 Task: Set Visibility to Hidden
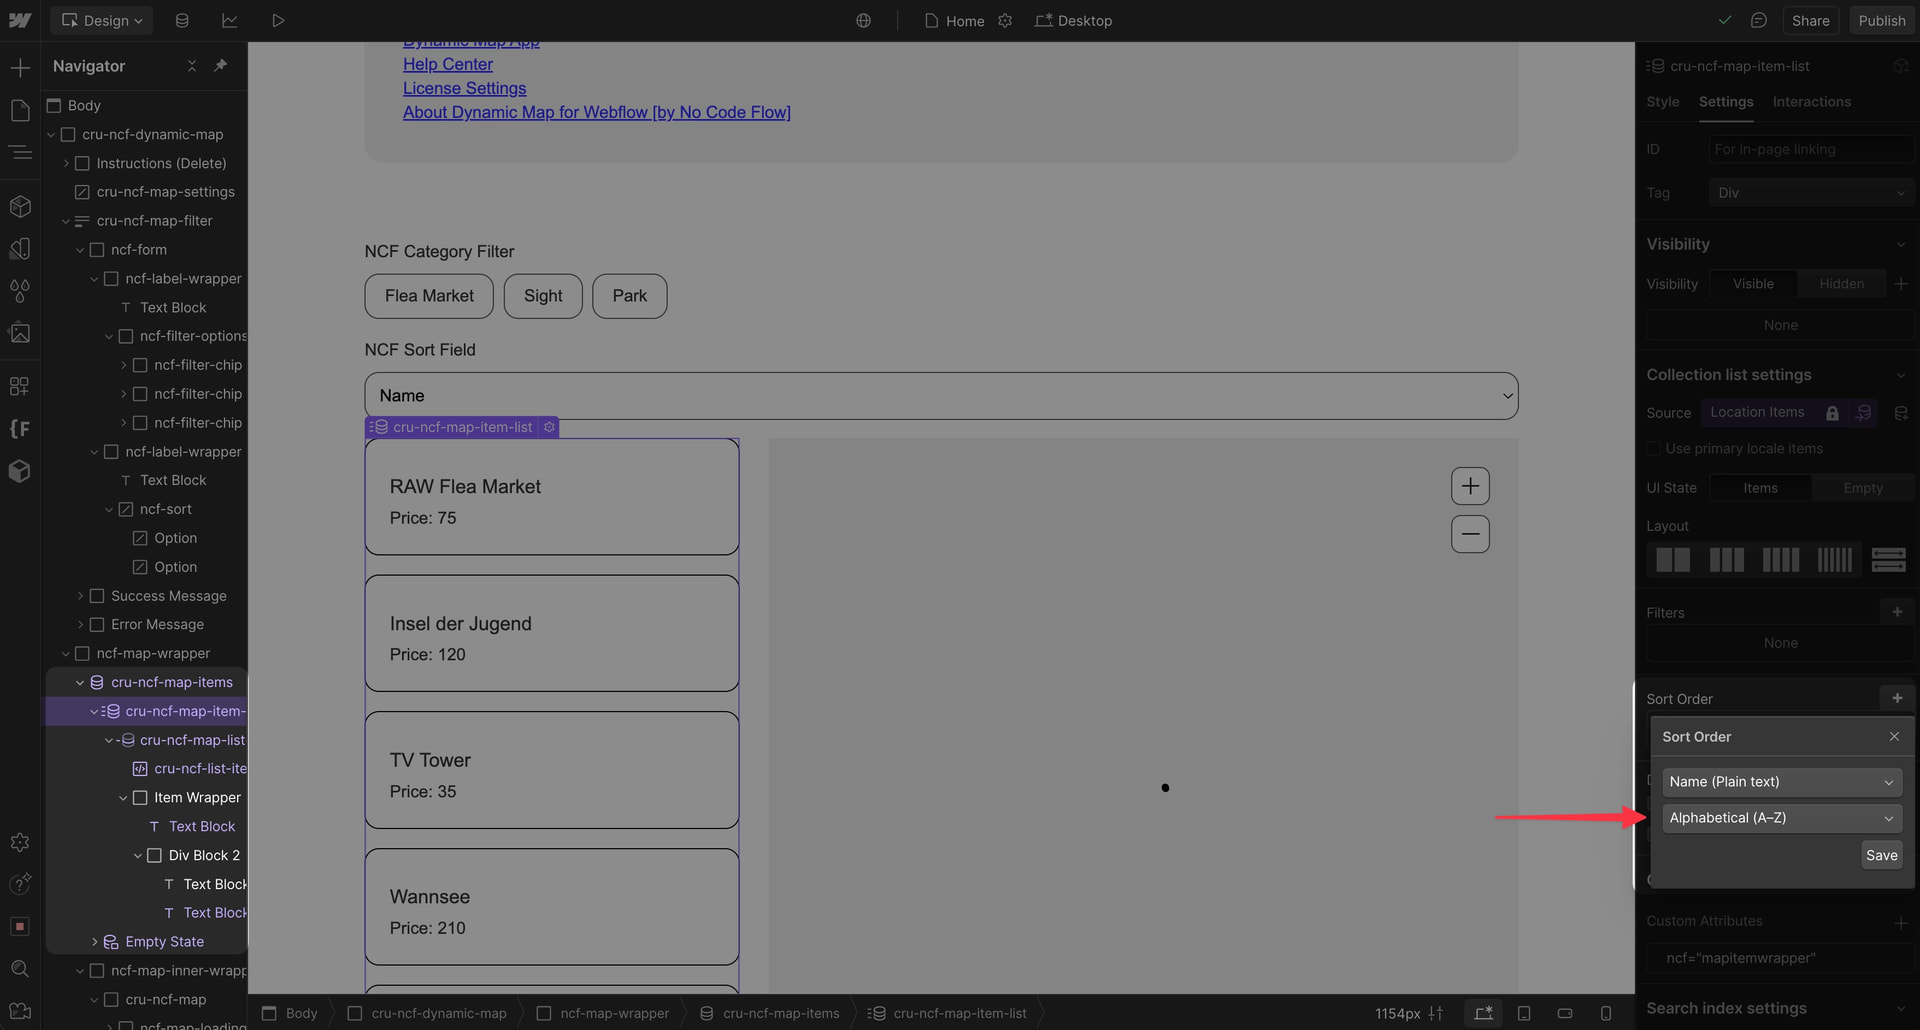[1841, 284]
